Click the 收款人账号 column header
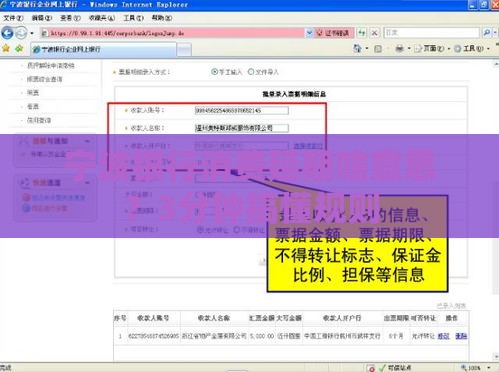The image size is (499, 372). pyautogui.click(x=153, y=318)
